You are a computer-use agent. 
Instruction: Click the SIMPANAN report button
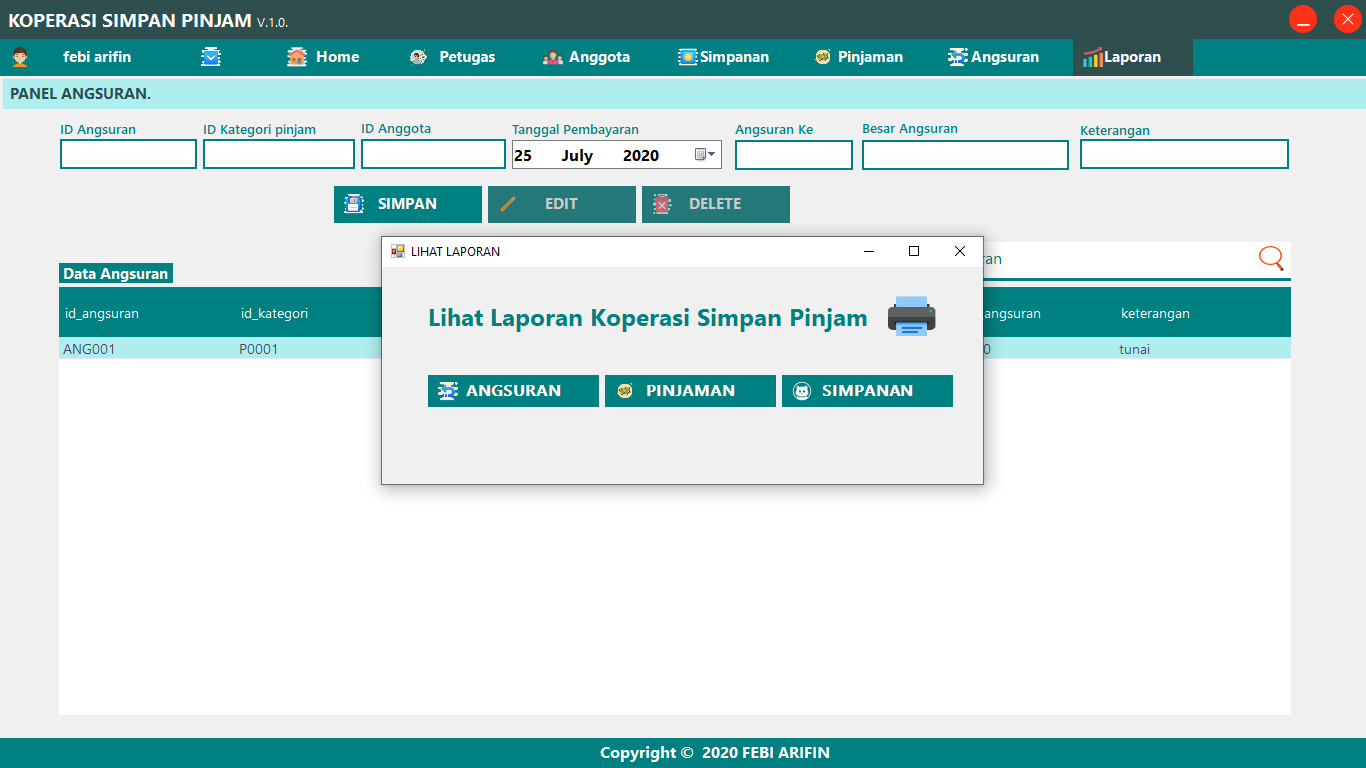point(866,390)
